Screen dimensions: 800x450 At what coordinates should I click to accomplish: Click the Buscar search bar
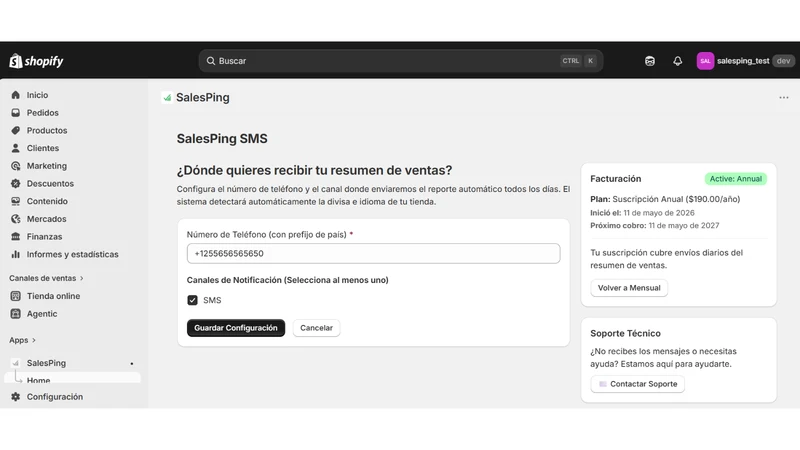coord(401,61)
